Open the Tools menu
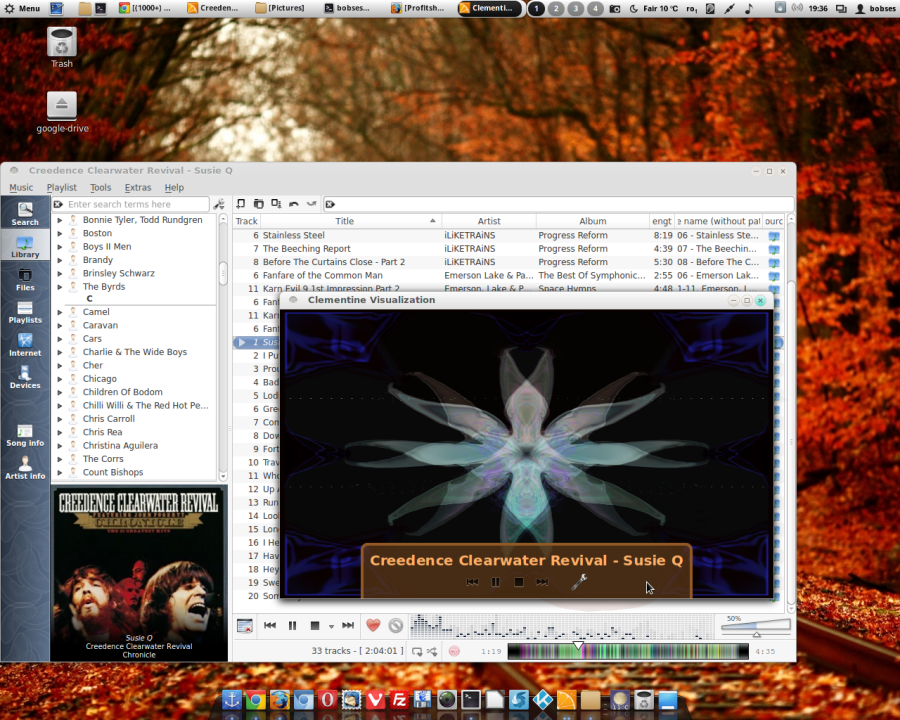The image size is (900, 720). (100, 187)
